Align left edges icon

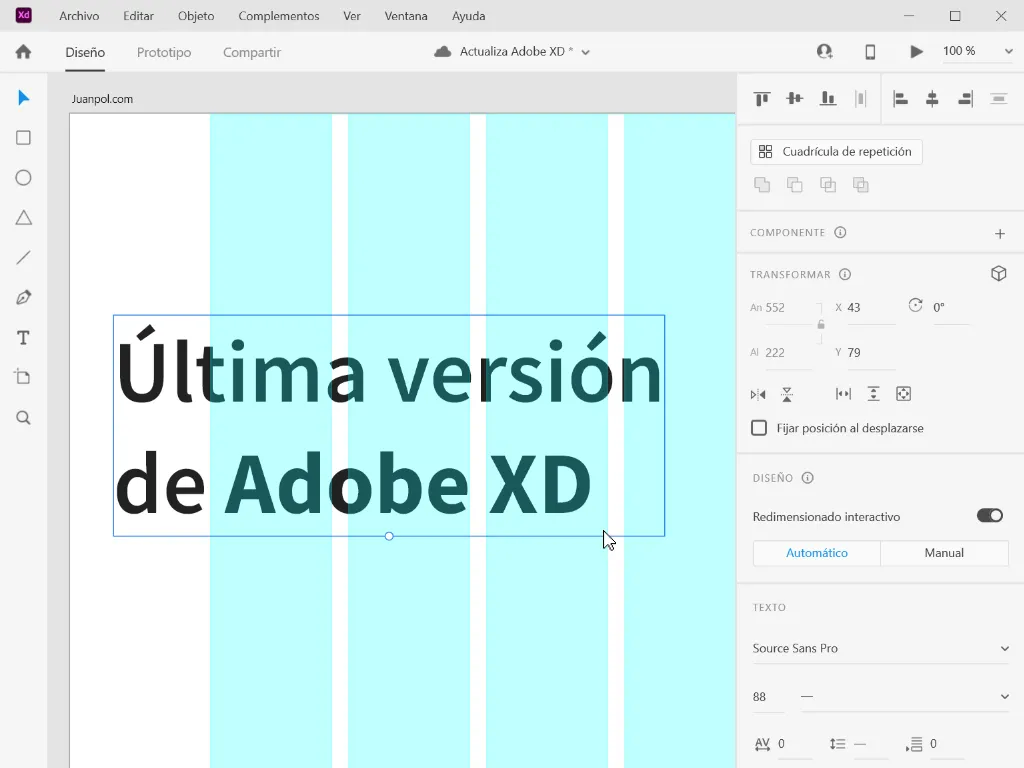pos(901,99)
